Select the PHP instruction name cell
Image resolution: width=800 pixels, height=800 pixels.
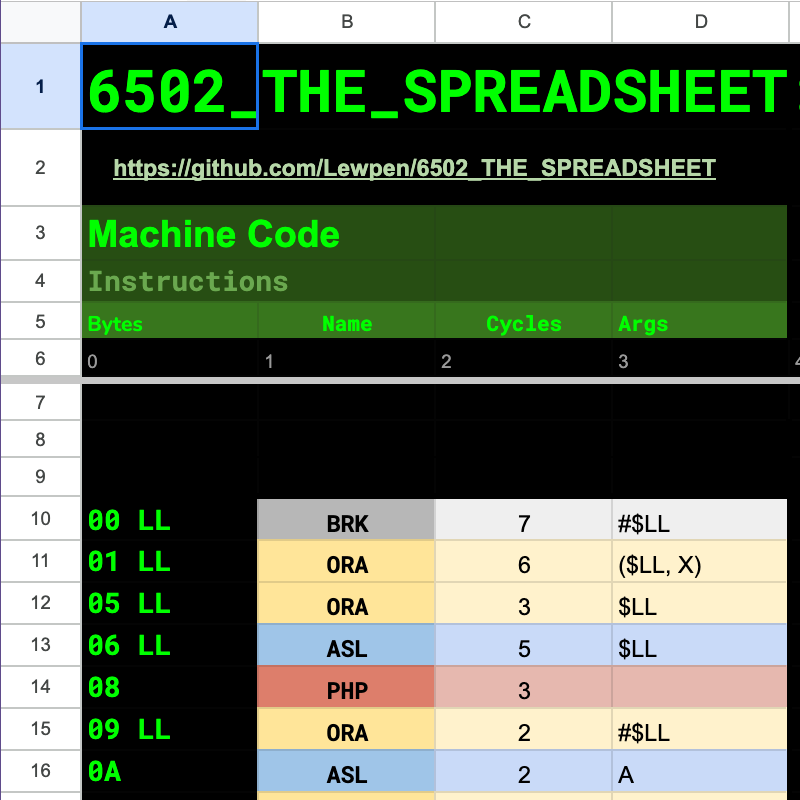346,690
